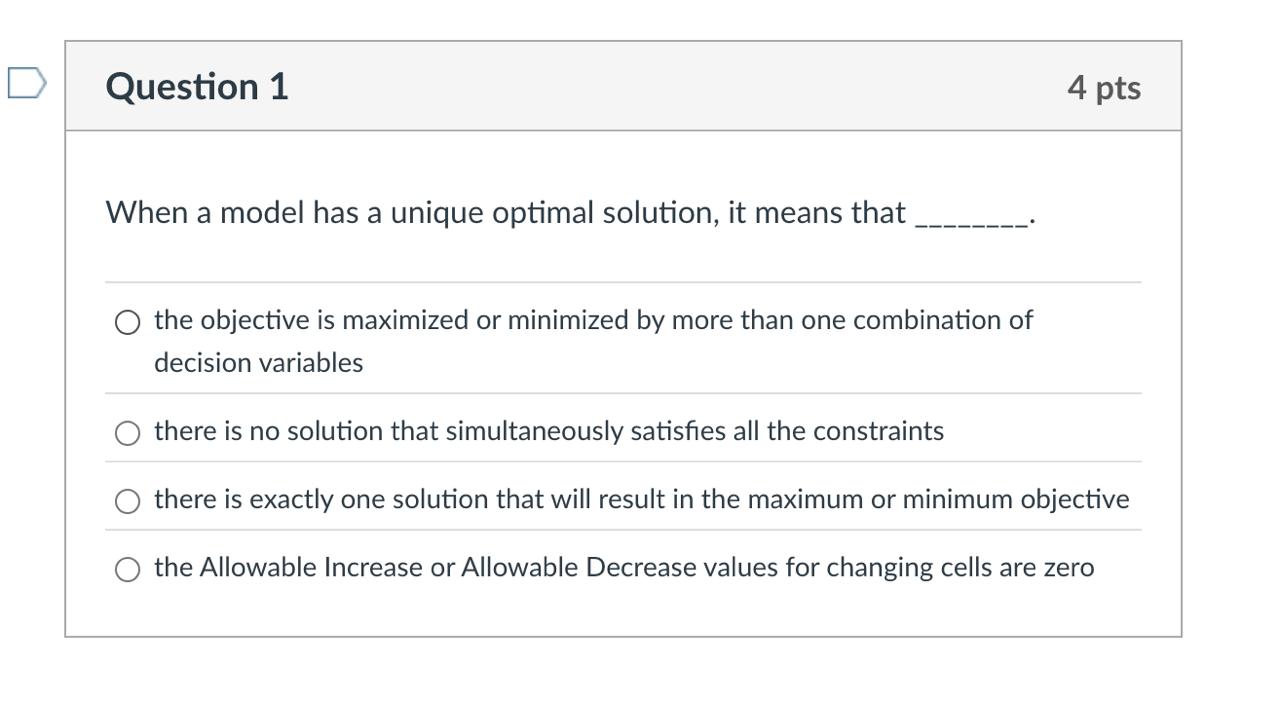This screenshot has width=1280, height=703.
Task: Click the last answer row to choose it
Action: (624, 569)
